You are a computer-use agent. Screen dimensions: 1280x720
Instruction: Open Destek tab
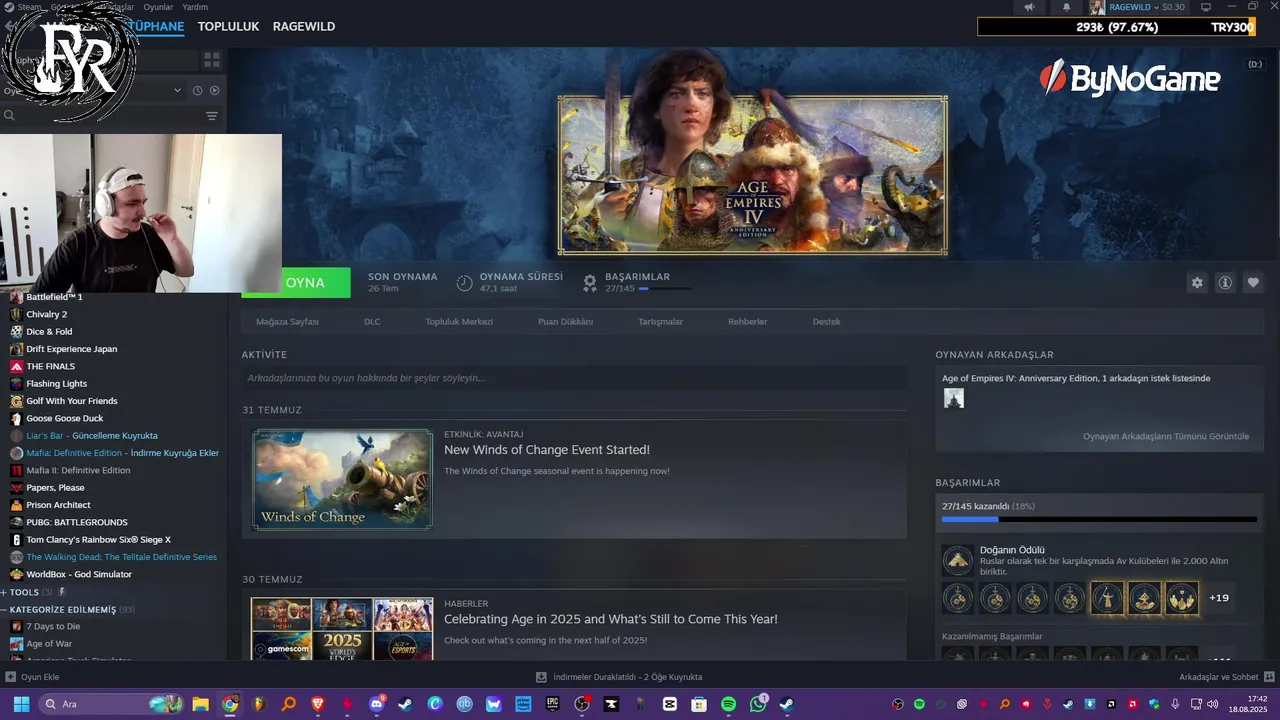826,322
